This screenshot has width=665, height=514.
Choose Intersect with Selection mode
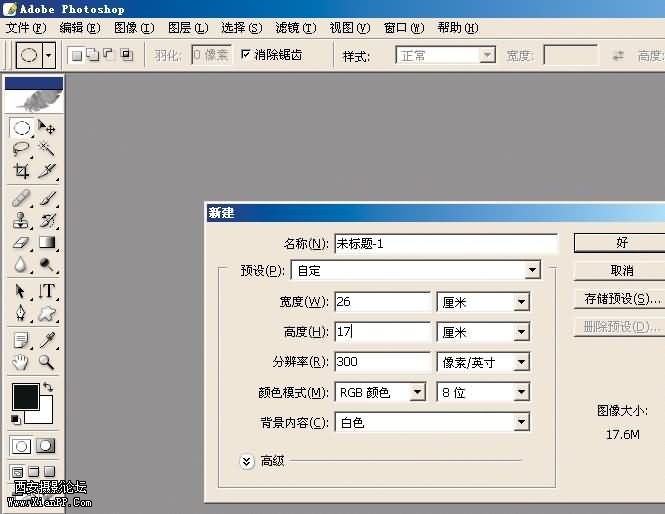point(126,54)
